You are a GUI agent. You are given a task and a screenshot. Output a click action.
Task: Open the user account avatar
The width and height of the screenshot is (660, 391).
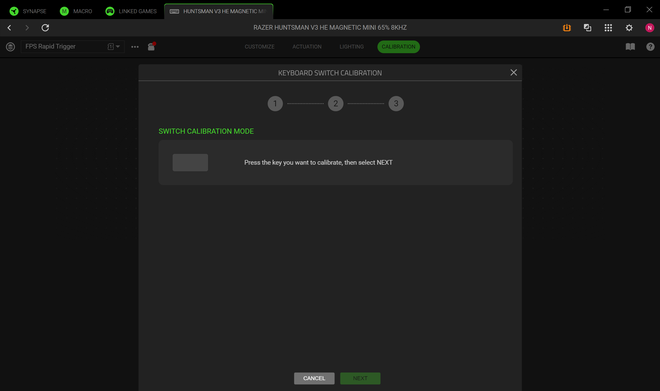pyautogui.click(x=649, y=28)
